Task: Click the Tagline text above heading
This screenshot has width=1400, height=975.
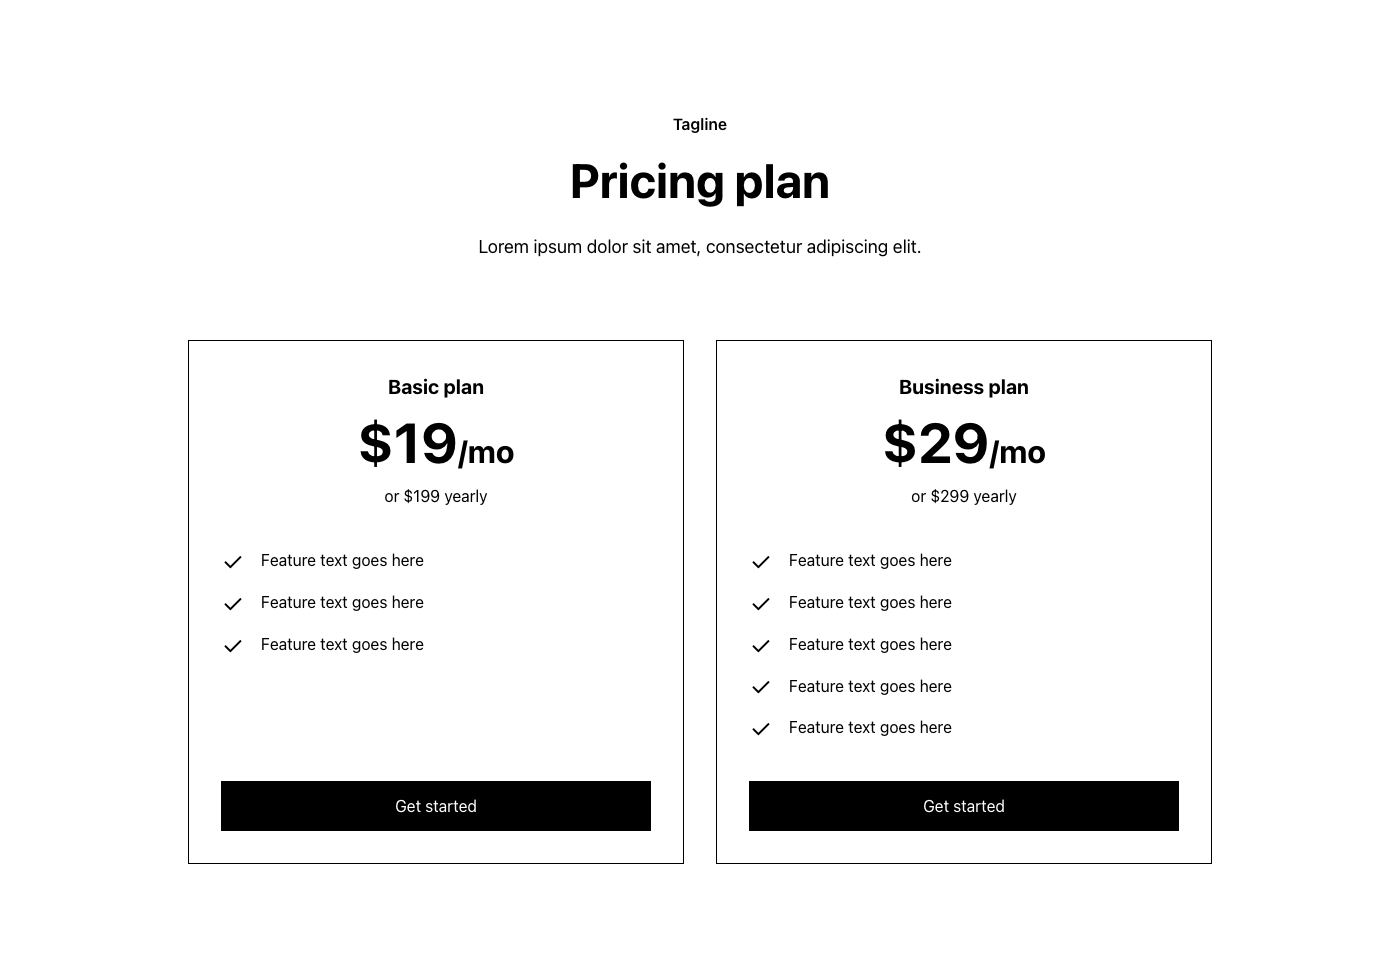Action: coord(699,125)
